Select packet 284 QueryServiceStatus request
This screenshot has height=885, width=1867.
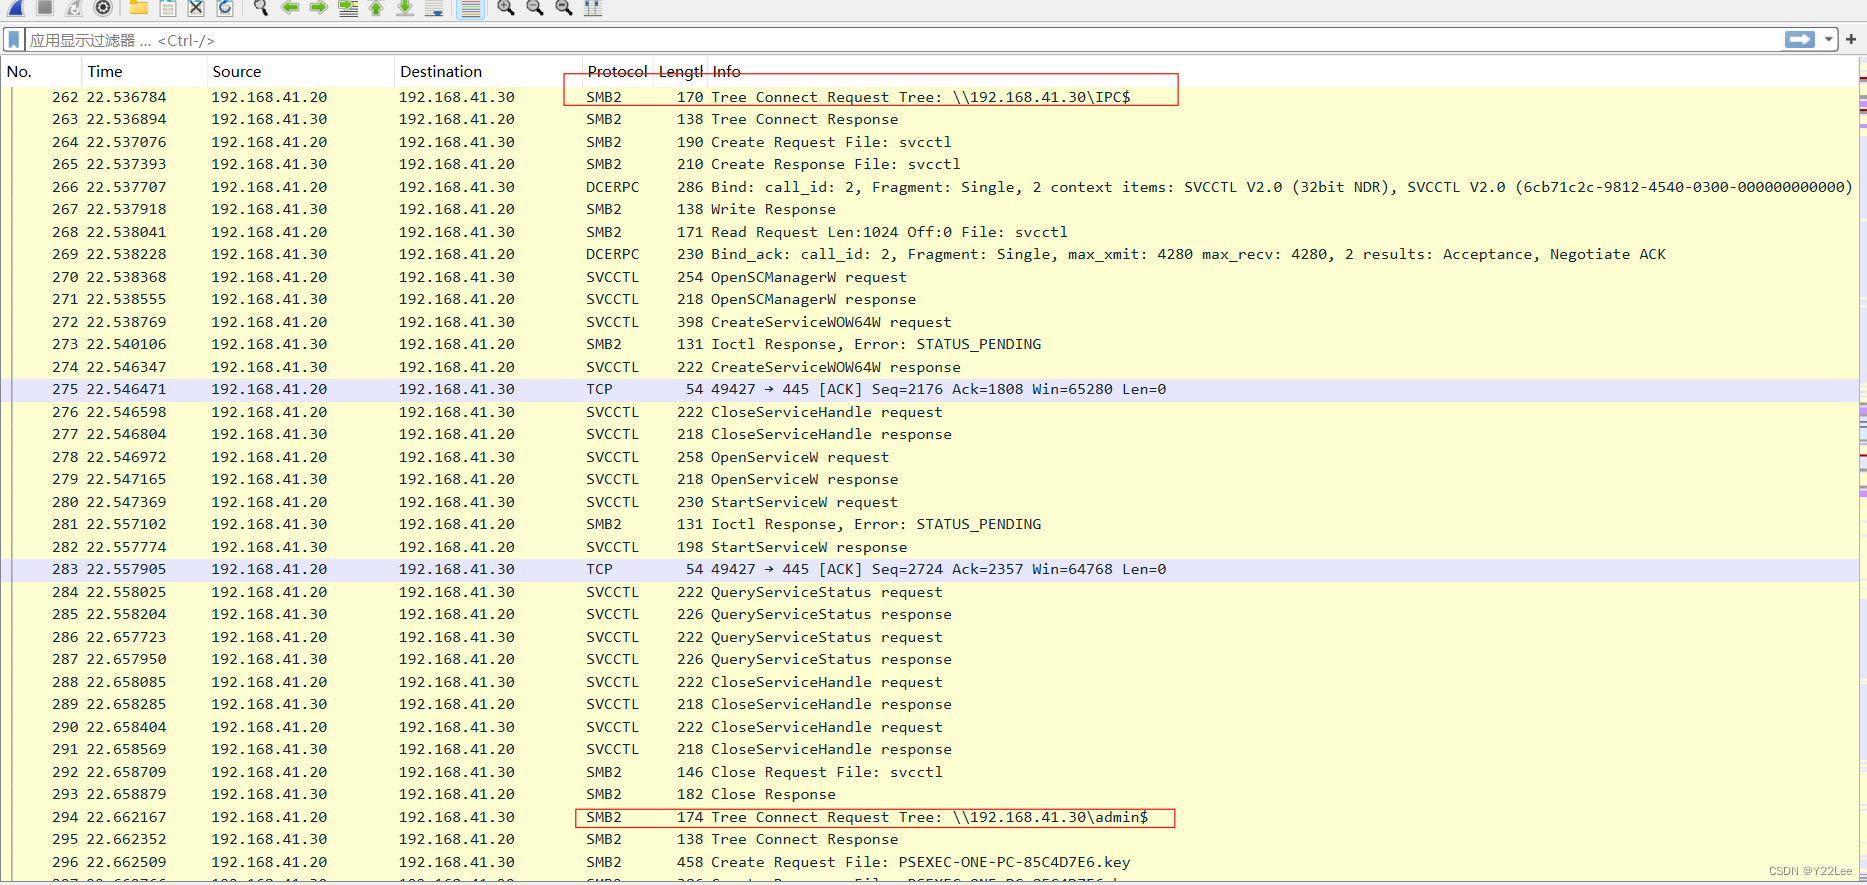pos(930,592)
